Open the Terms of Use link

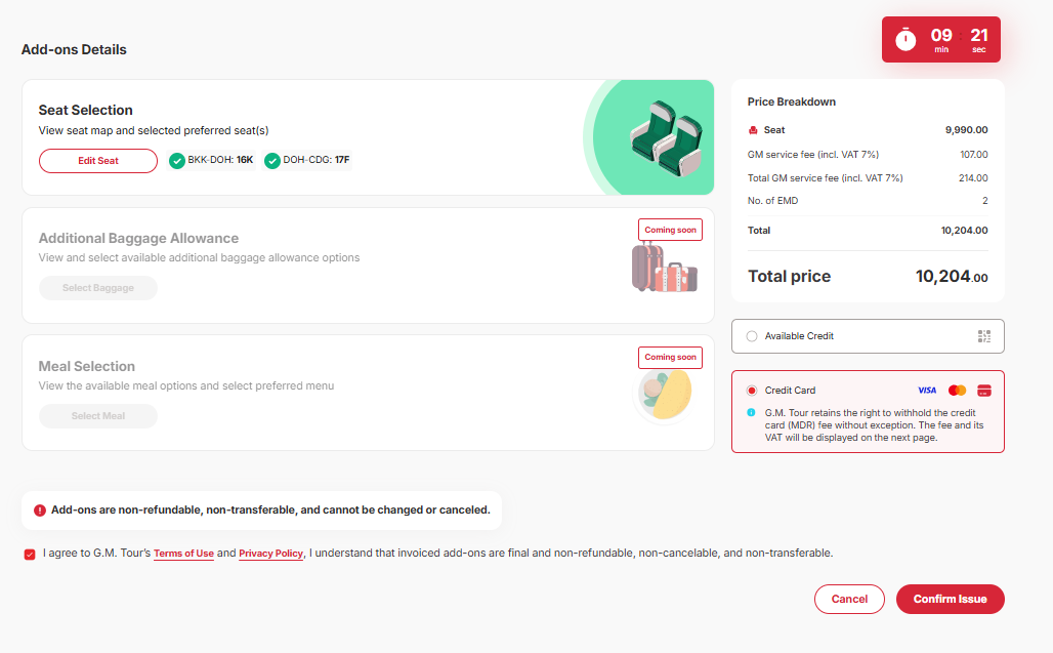183,554
